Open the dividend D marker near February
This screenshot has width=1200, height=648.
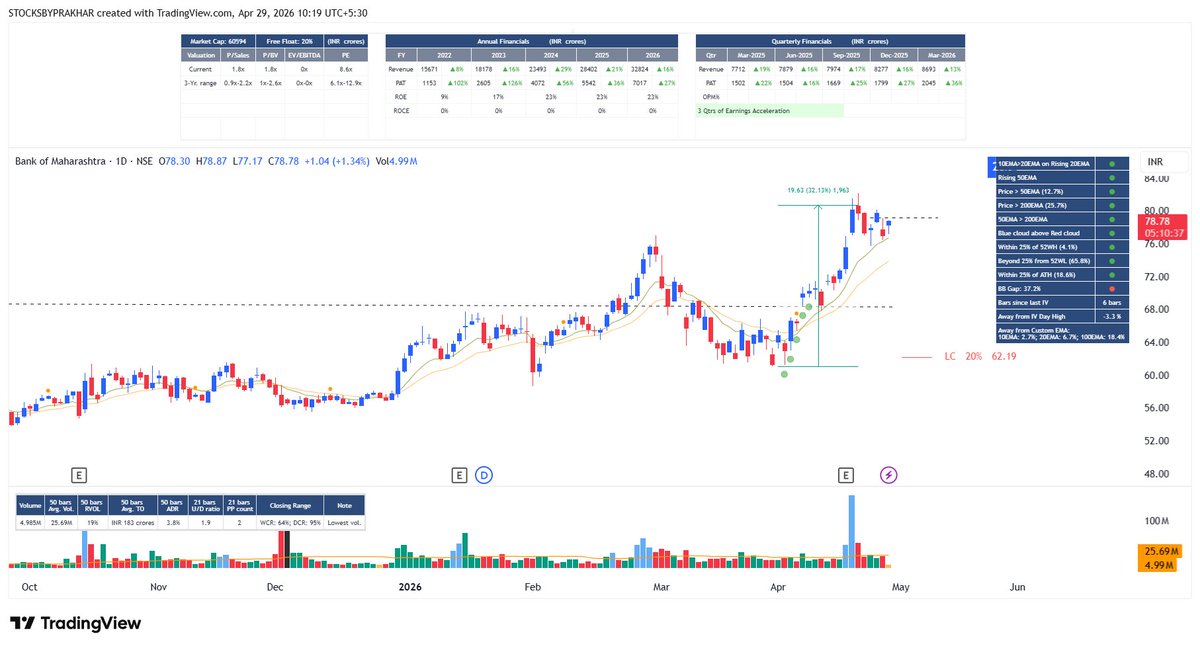(484, 475)
